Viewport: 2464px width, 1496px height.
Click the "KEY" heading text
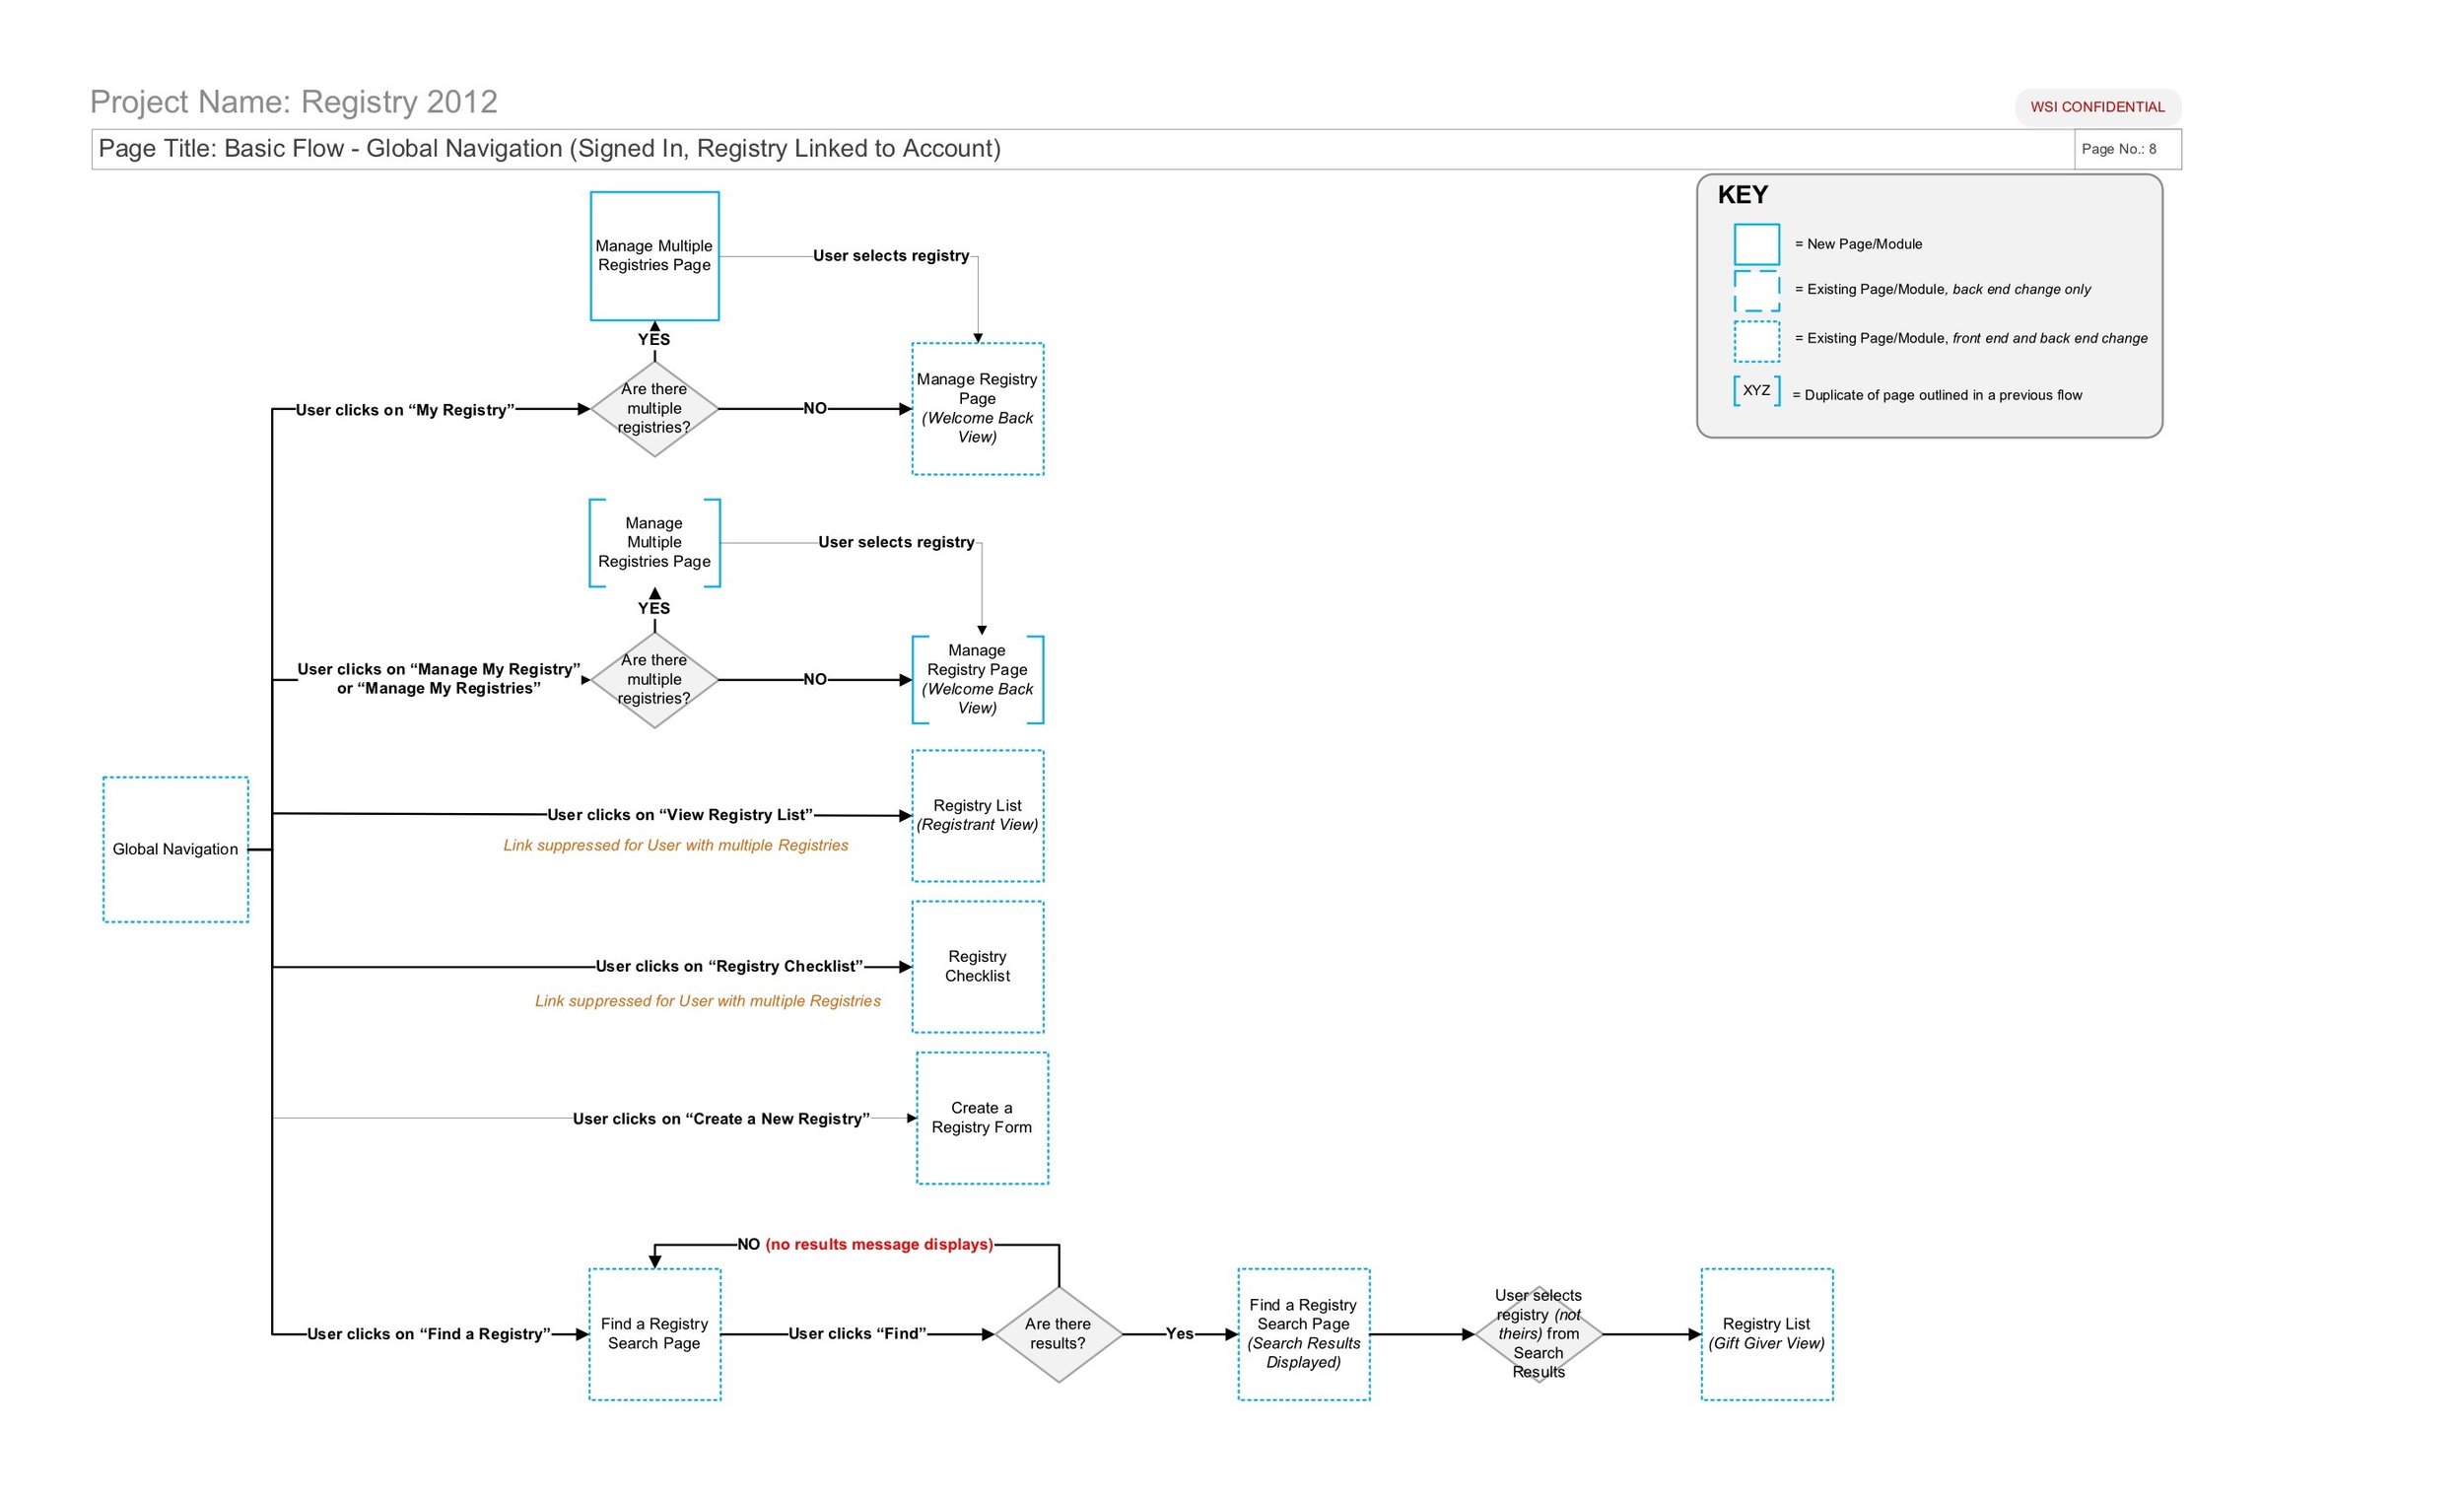tap(1742, 195)
